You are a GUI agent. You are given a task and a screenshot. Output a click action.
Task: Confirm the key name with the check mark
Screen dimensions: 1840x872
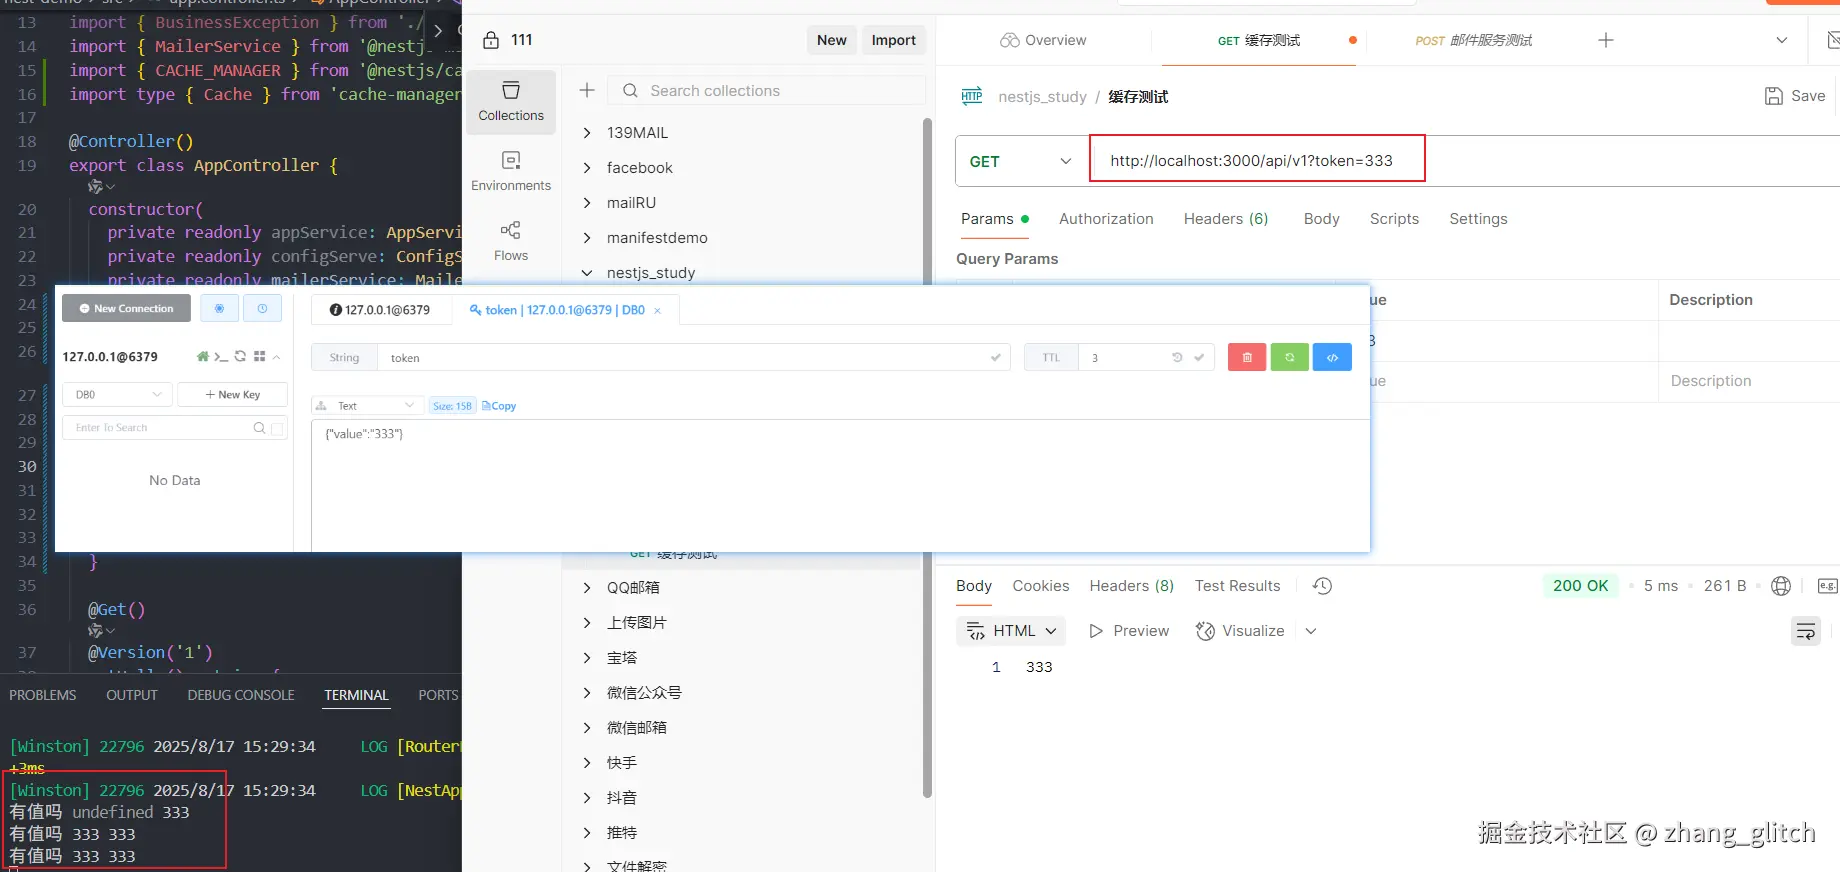995,357
